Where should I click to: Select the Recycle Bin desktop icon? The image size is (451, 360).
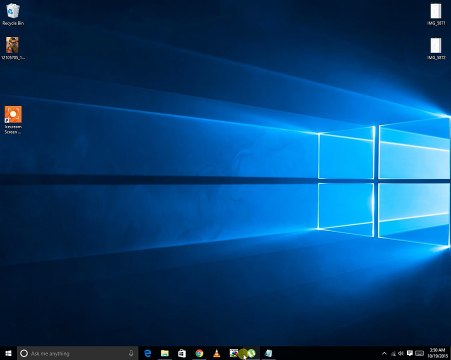tap(13, 14)
